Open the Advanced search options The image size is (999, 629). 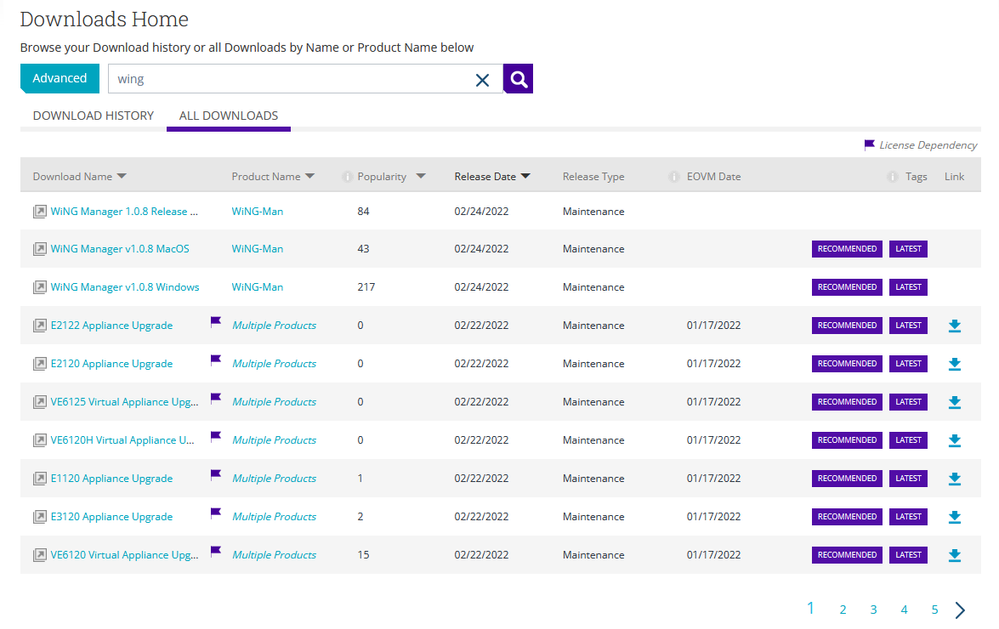60,78
